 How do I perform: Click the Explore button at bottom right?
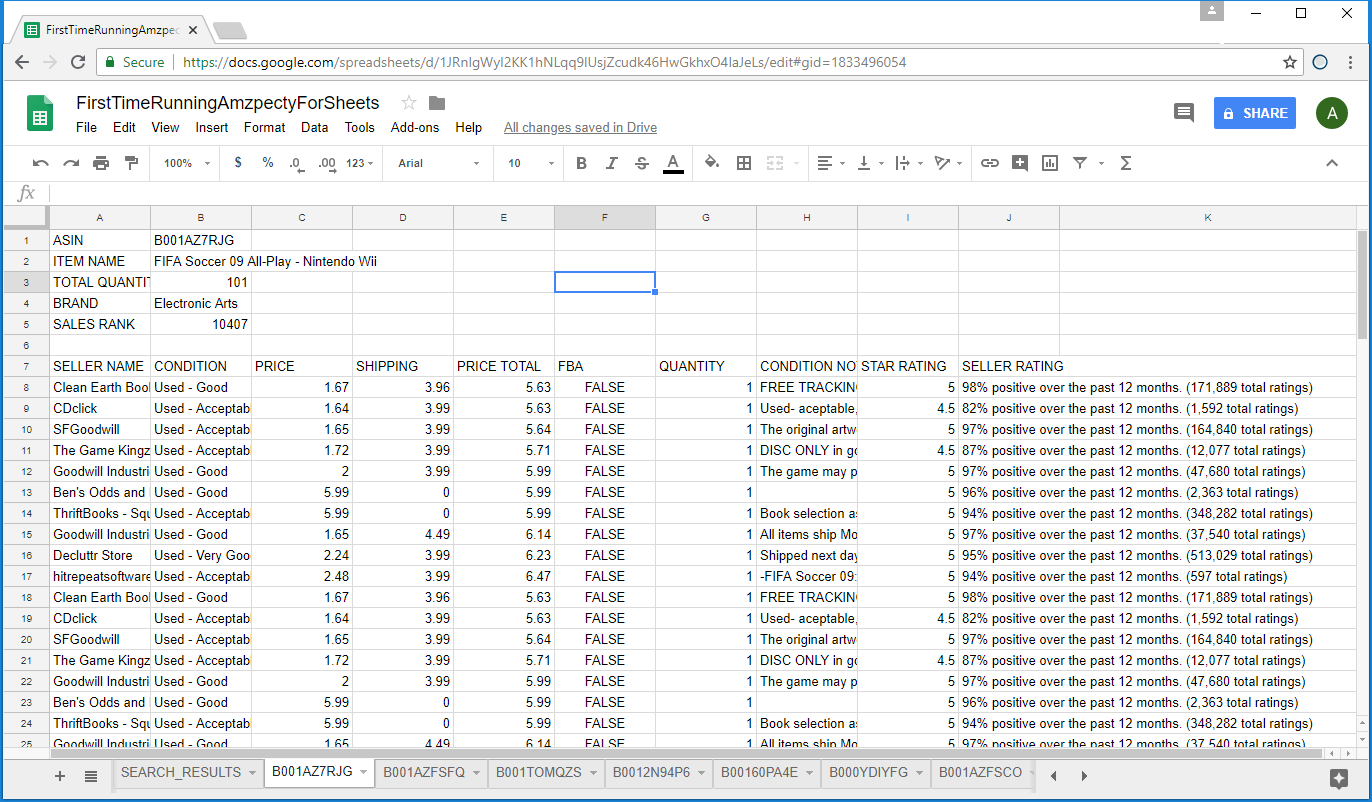[1340, 778]
